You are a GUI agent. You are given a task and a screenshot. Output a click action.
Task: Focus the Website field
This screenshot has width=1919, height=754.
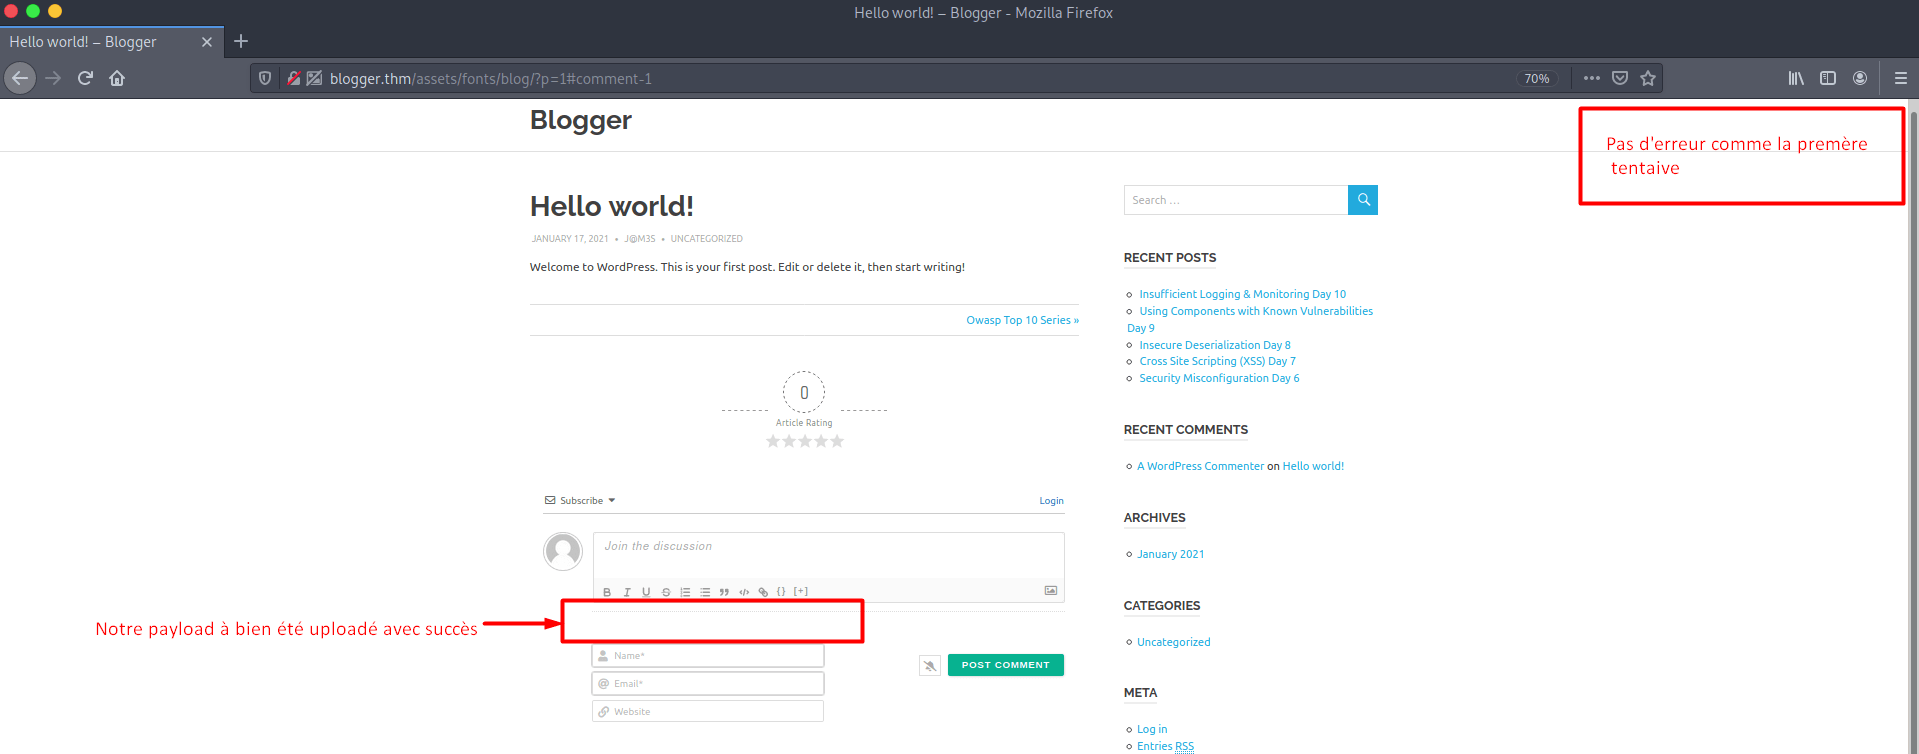click(708, 712)
